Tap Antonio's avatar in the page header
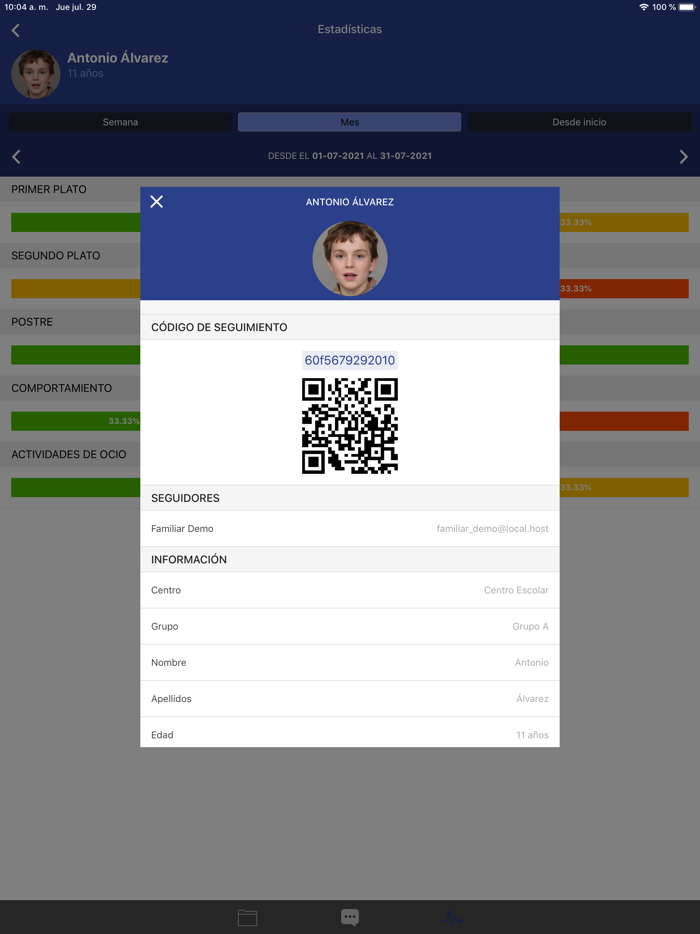 click(x=36, y=74)
